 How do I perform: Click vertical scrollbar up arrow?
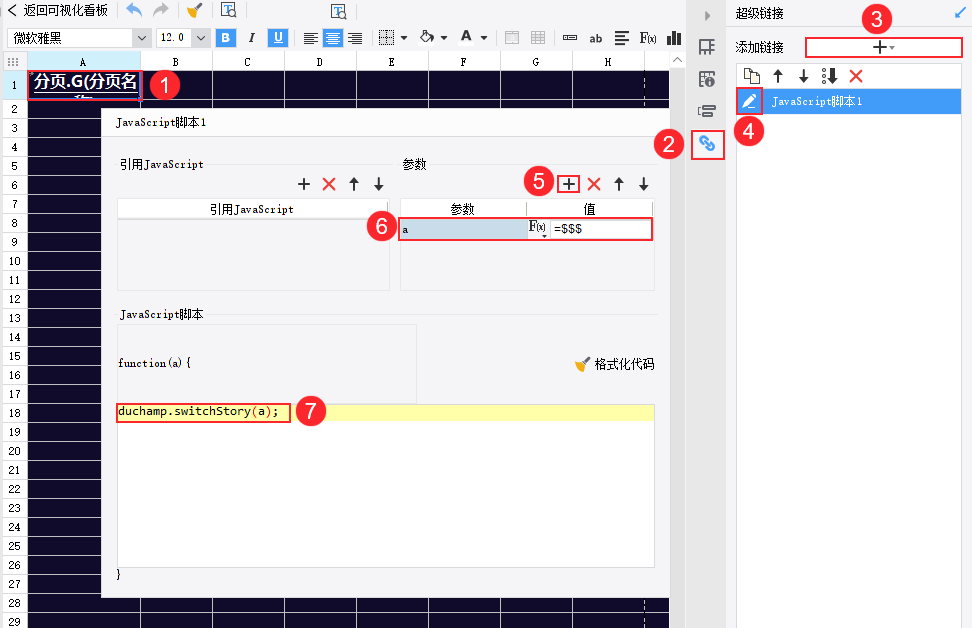(x=678, y=60)
